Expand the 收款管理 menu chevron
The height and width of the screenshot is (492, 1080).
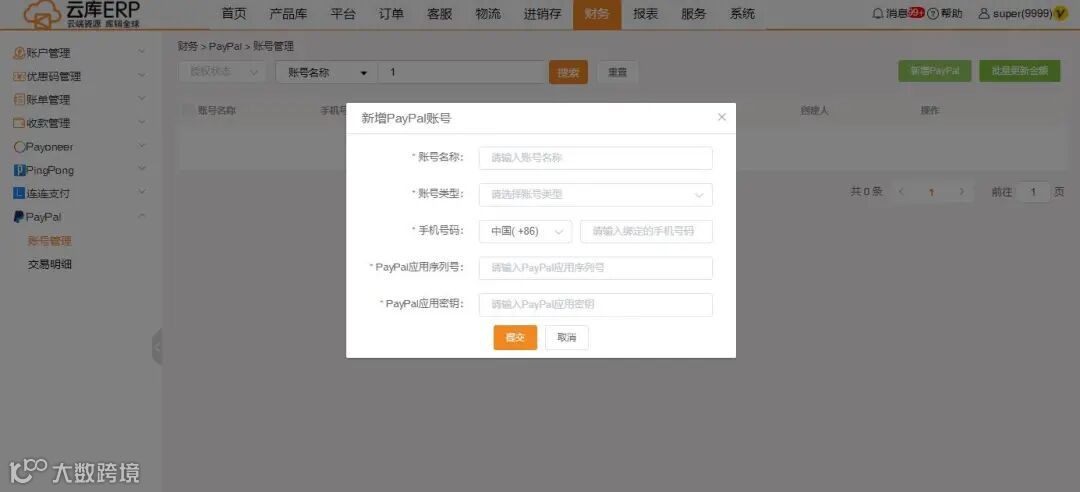click(141, 123)
